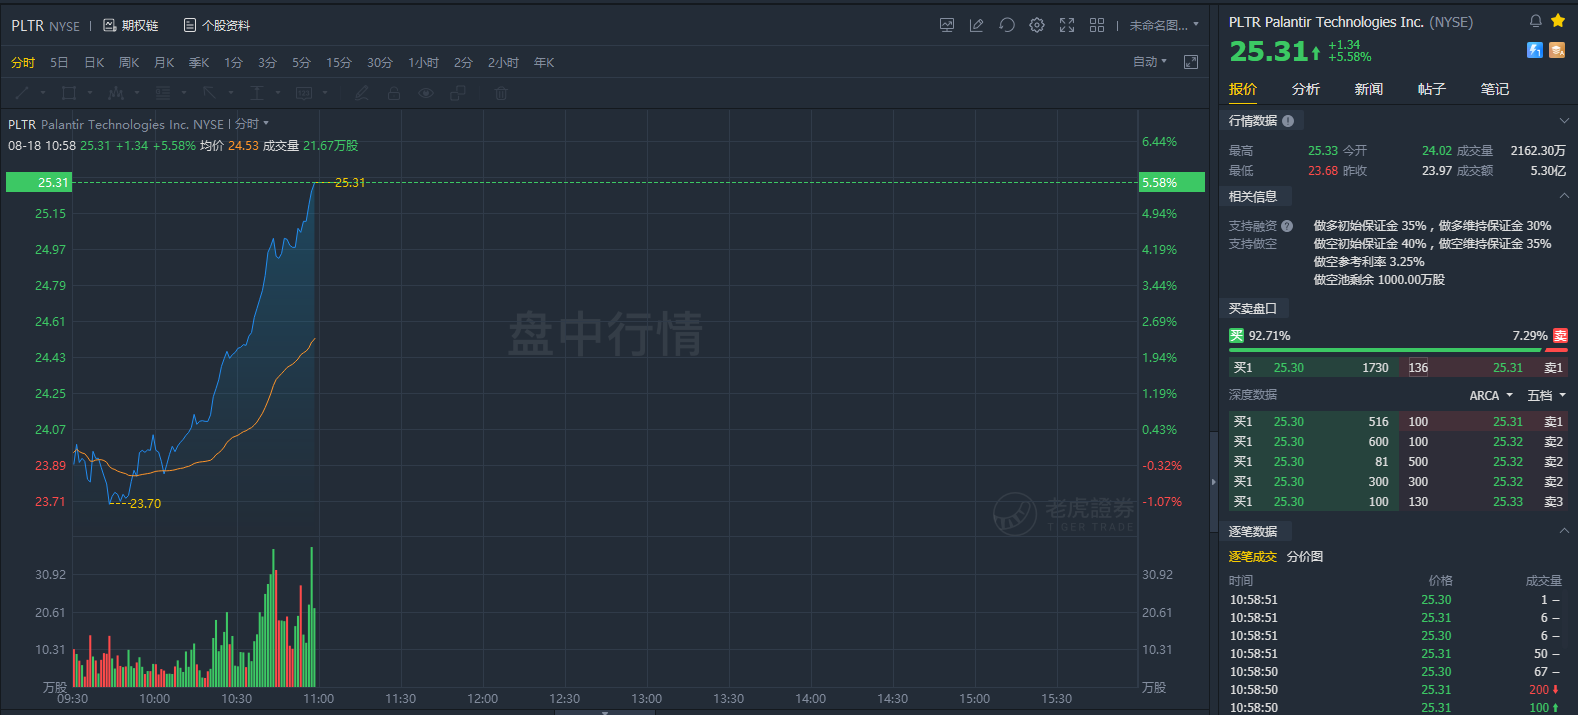Image resolution: width=1578 pixels, height=715 pixels.
Task: Select the 分时 intraday timeframe
Action: tap(23, 62)
